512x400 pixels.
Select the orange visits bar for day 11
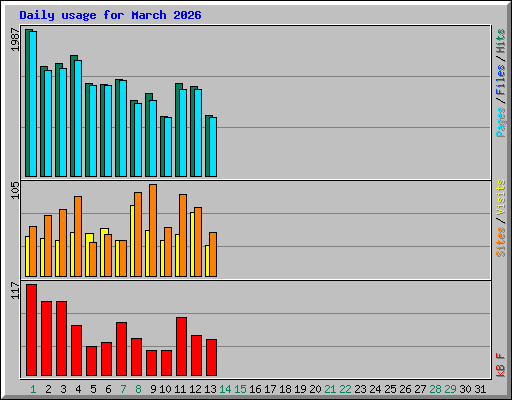[183, 236]
